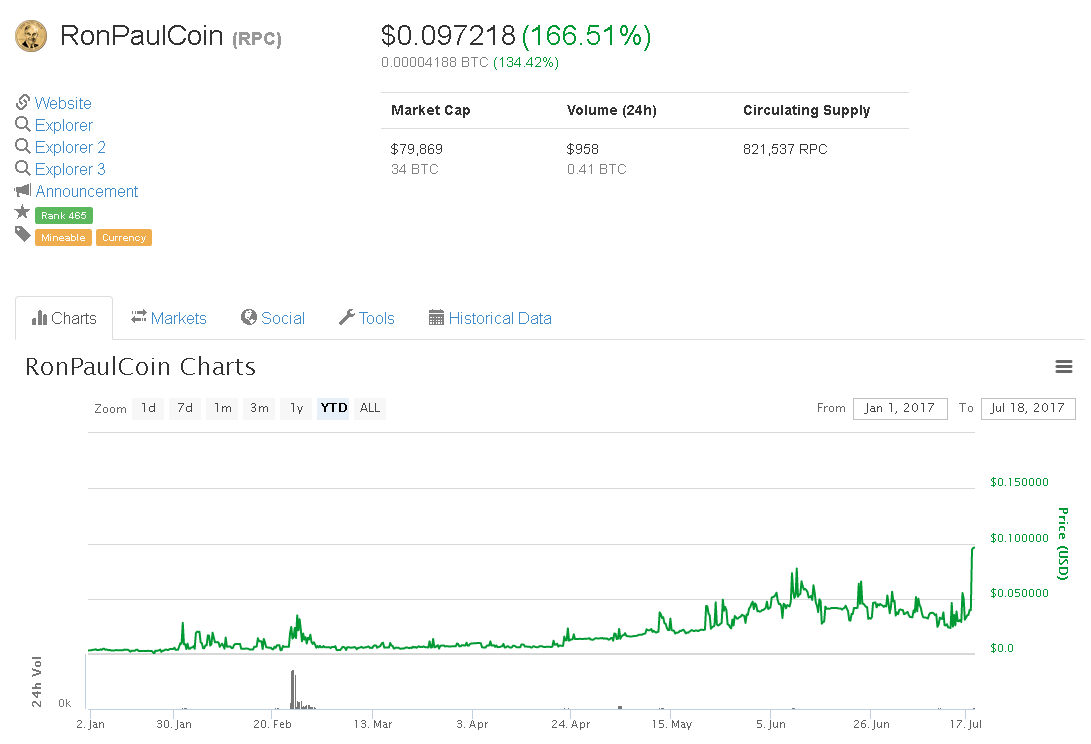Click the magnifier icon next to Explorer
1091x744 pixels.
point(22,125)
